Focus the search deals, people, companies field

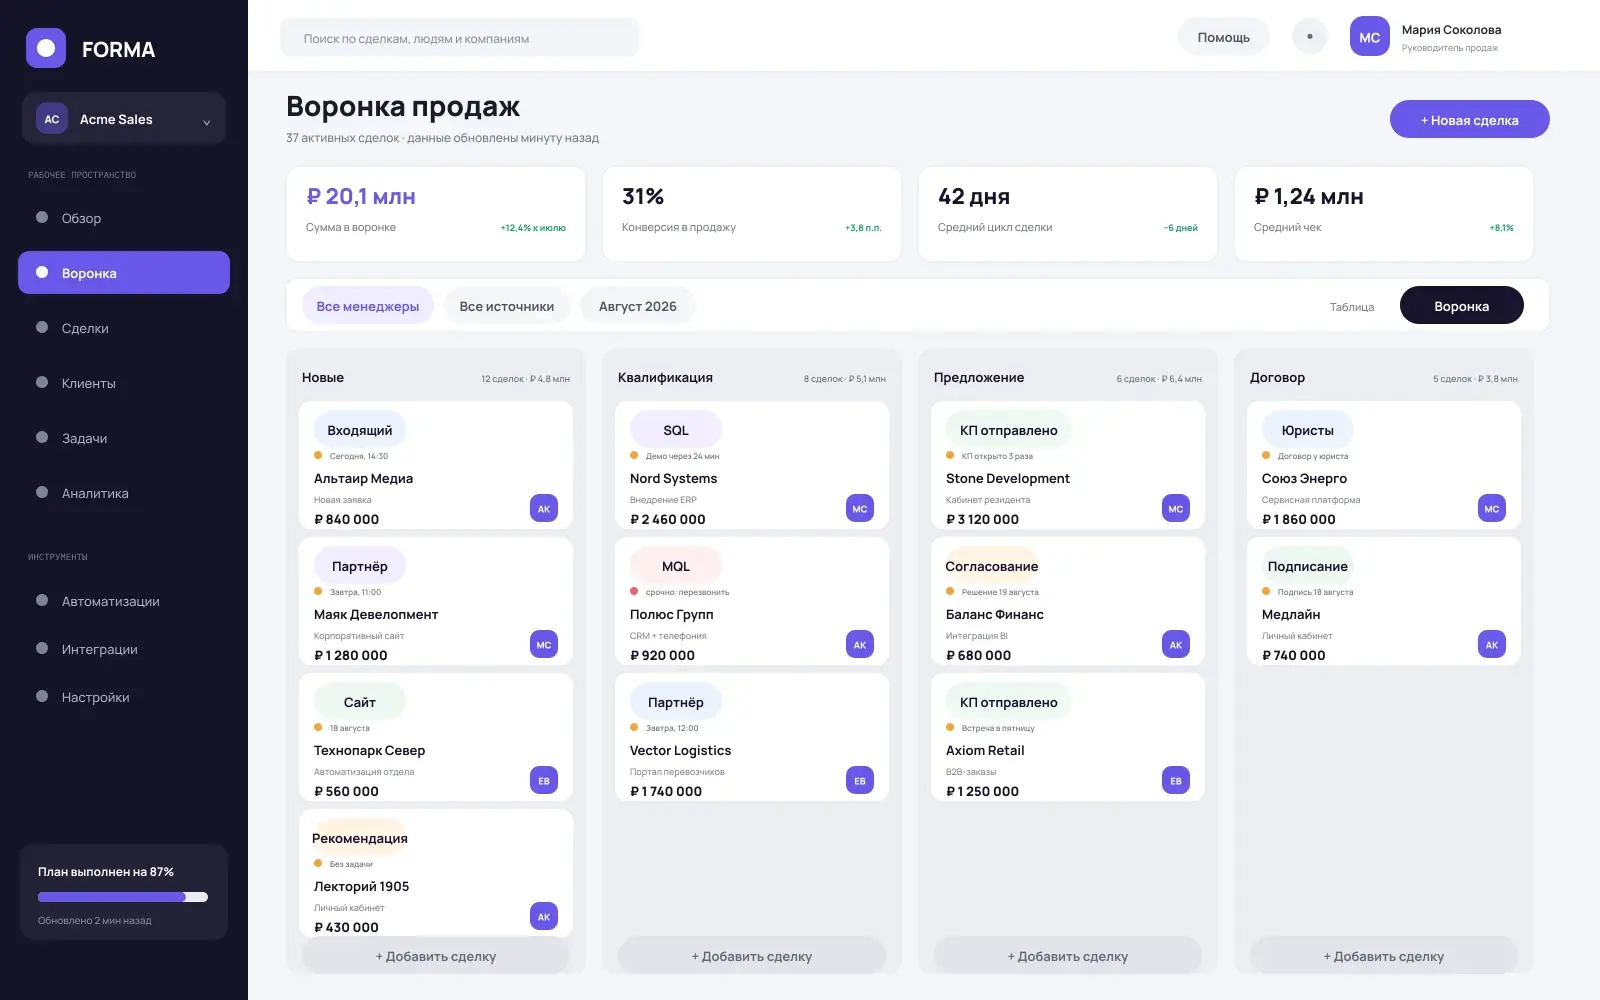[460, 38]
